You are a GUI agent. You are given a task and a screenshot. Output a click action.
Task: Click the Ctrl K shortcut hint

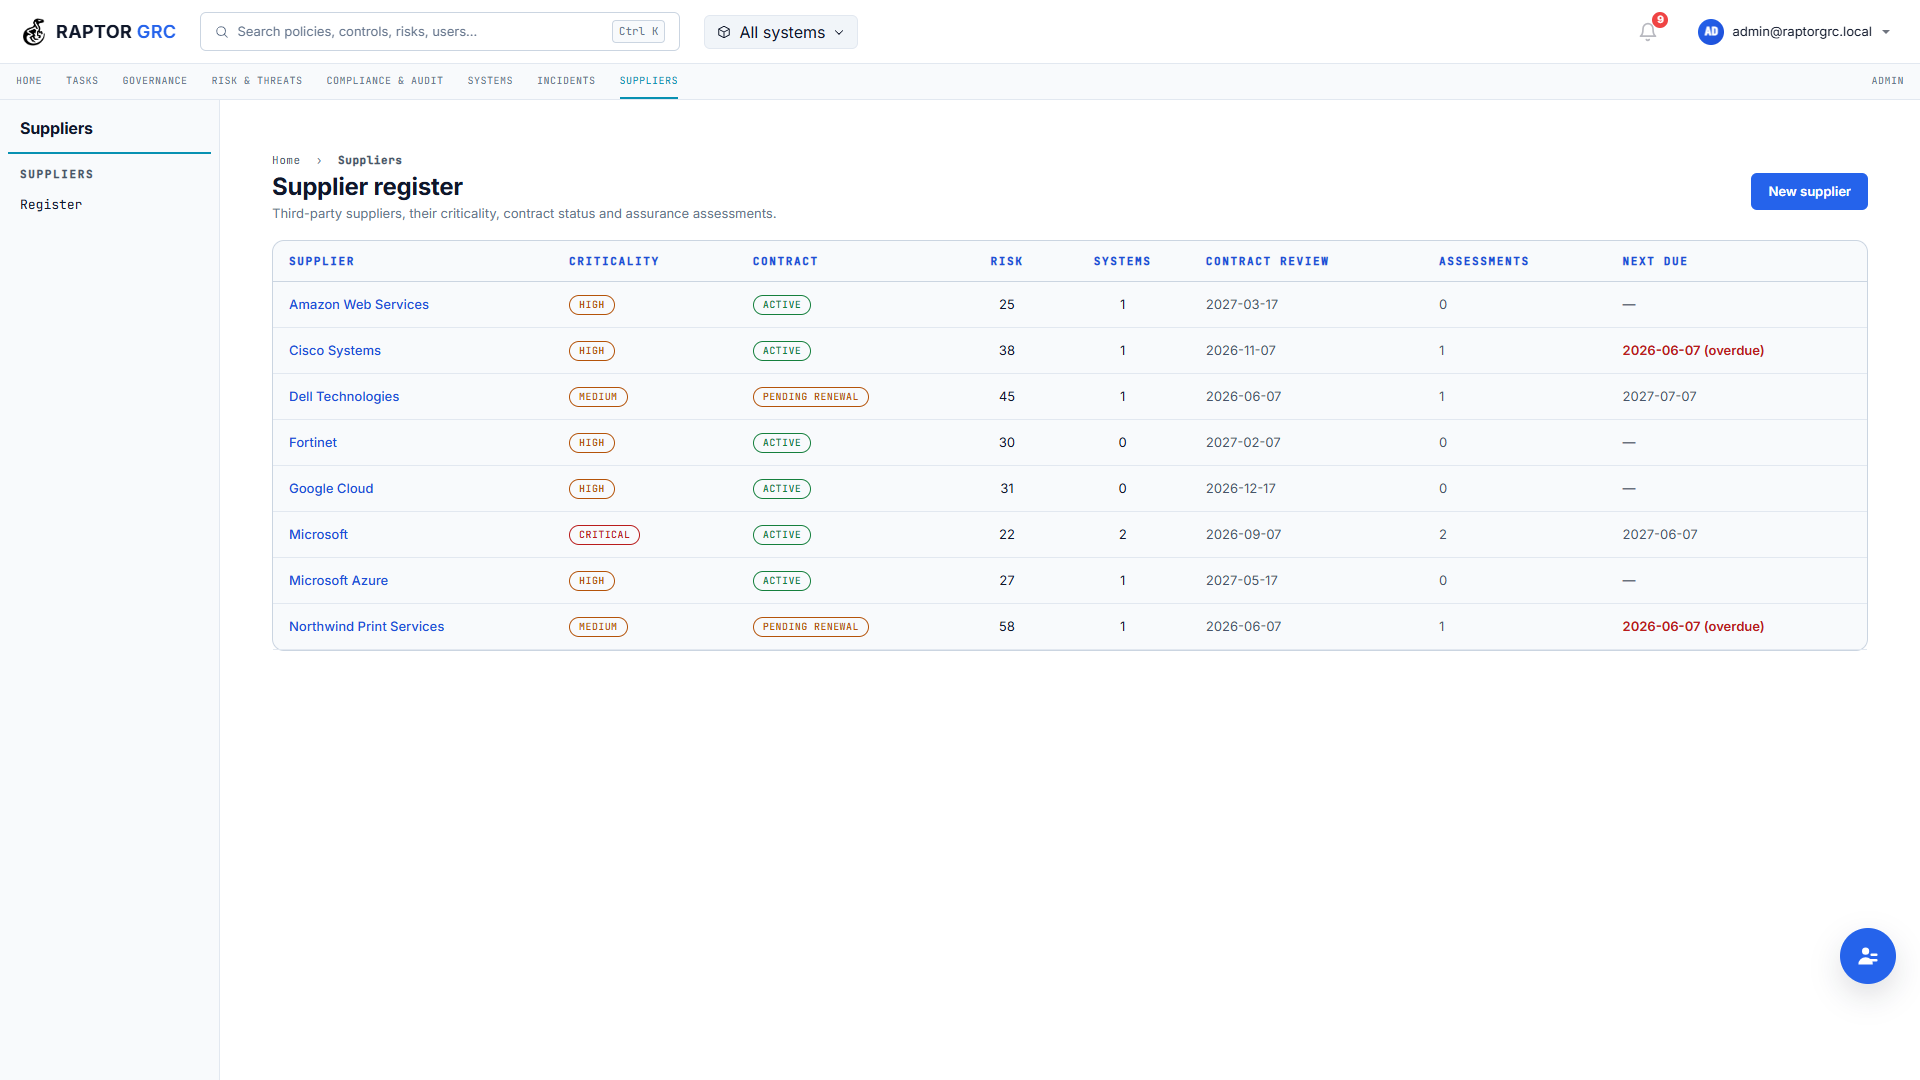[638, 32]
